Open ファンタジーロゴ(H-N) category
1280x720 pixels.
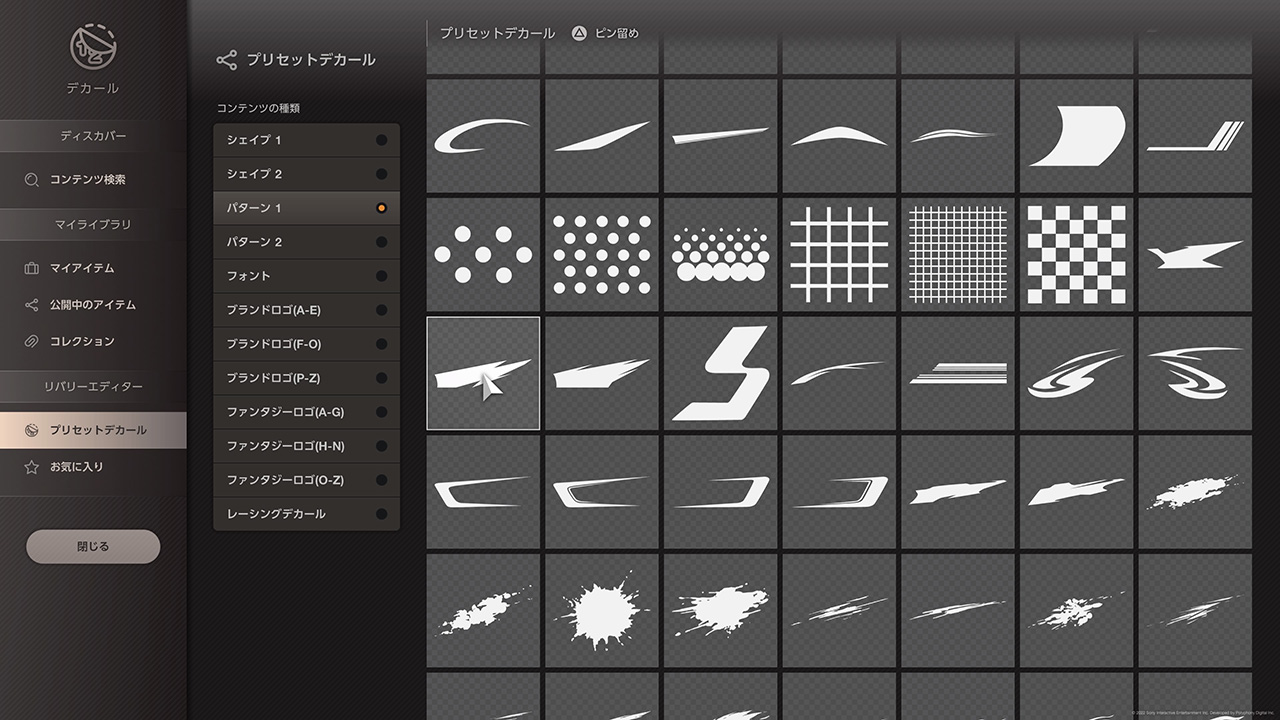pyautogui.click(x=306, y=446)
